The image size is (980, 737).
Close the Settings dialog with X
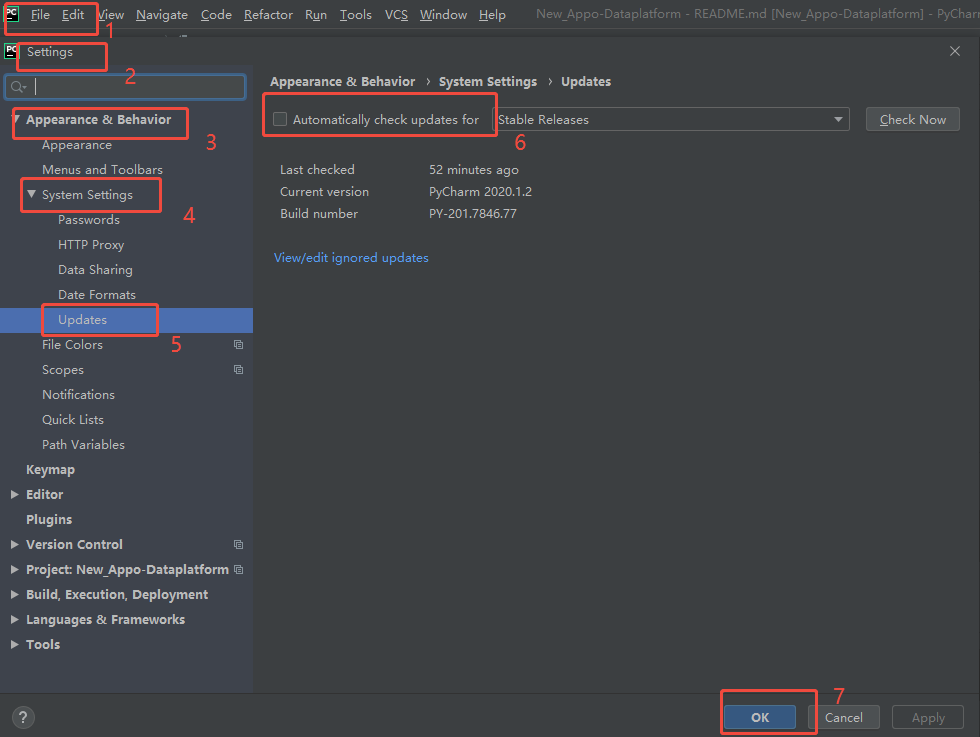[x=954, y=51]
